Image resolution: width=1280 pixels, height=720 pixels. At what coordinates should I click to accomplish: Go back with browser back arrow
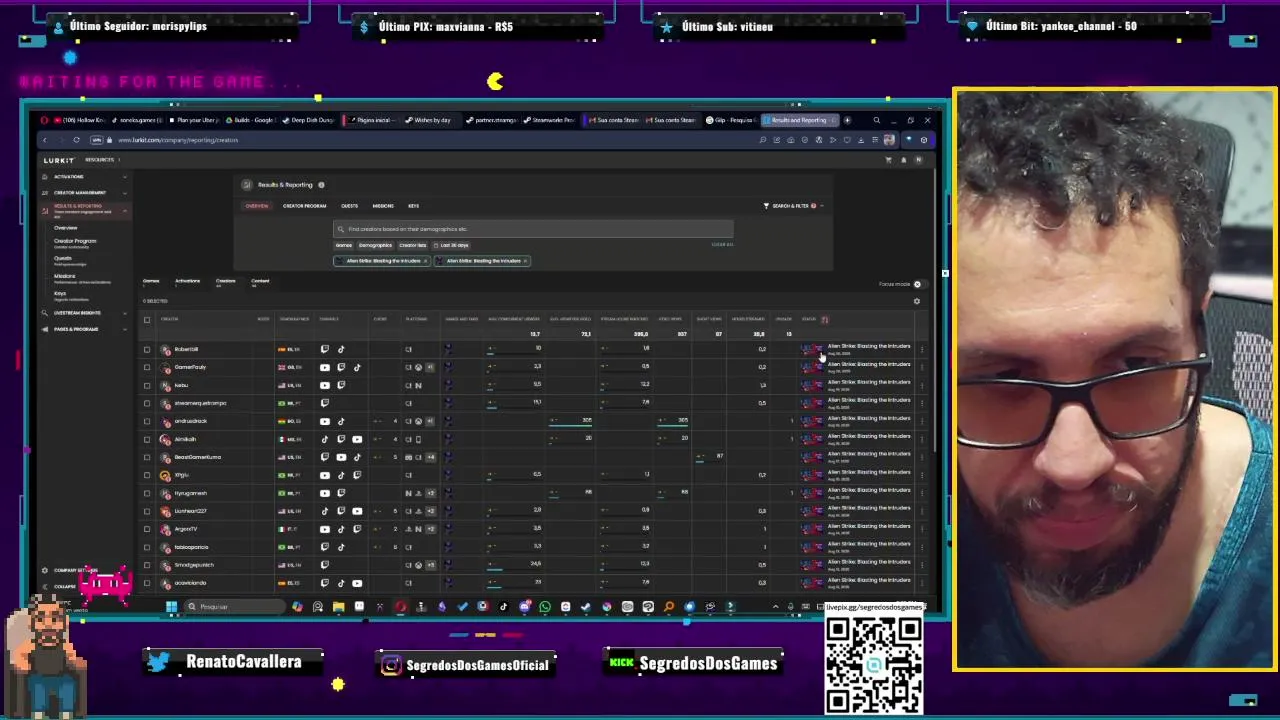44,140
